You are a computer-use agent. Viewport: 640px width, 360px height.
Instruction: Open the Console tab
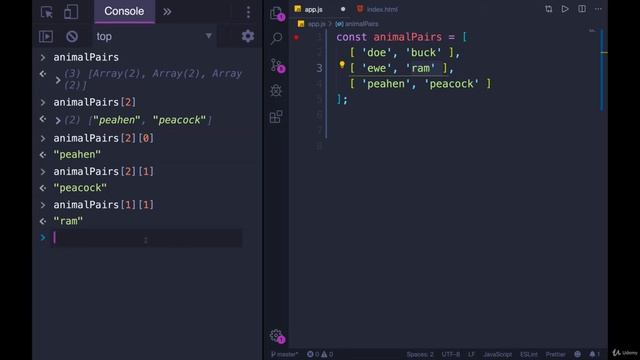tap(124, 11)
